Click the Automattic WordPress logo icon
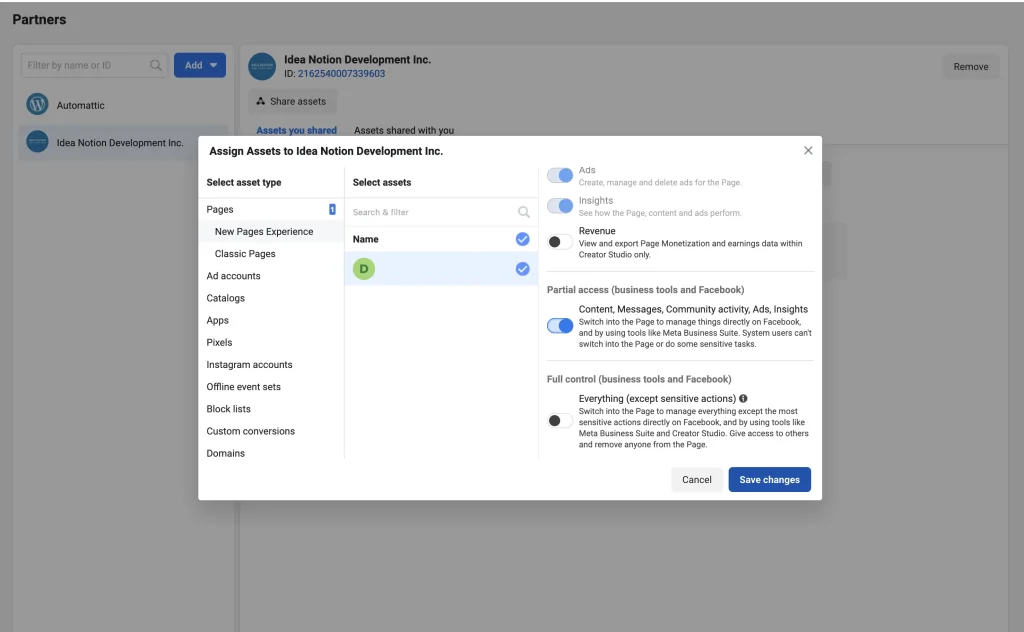This screenshot has height=632, width=1024. pos(37,105)
